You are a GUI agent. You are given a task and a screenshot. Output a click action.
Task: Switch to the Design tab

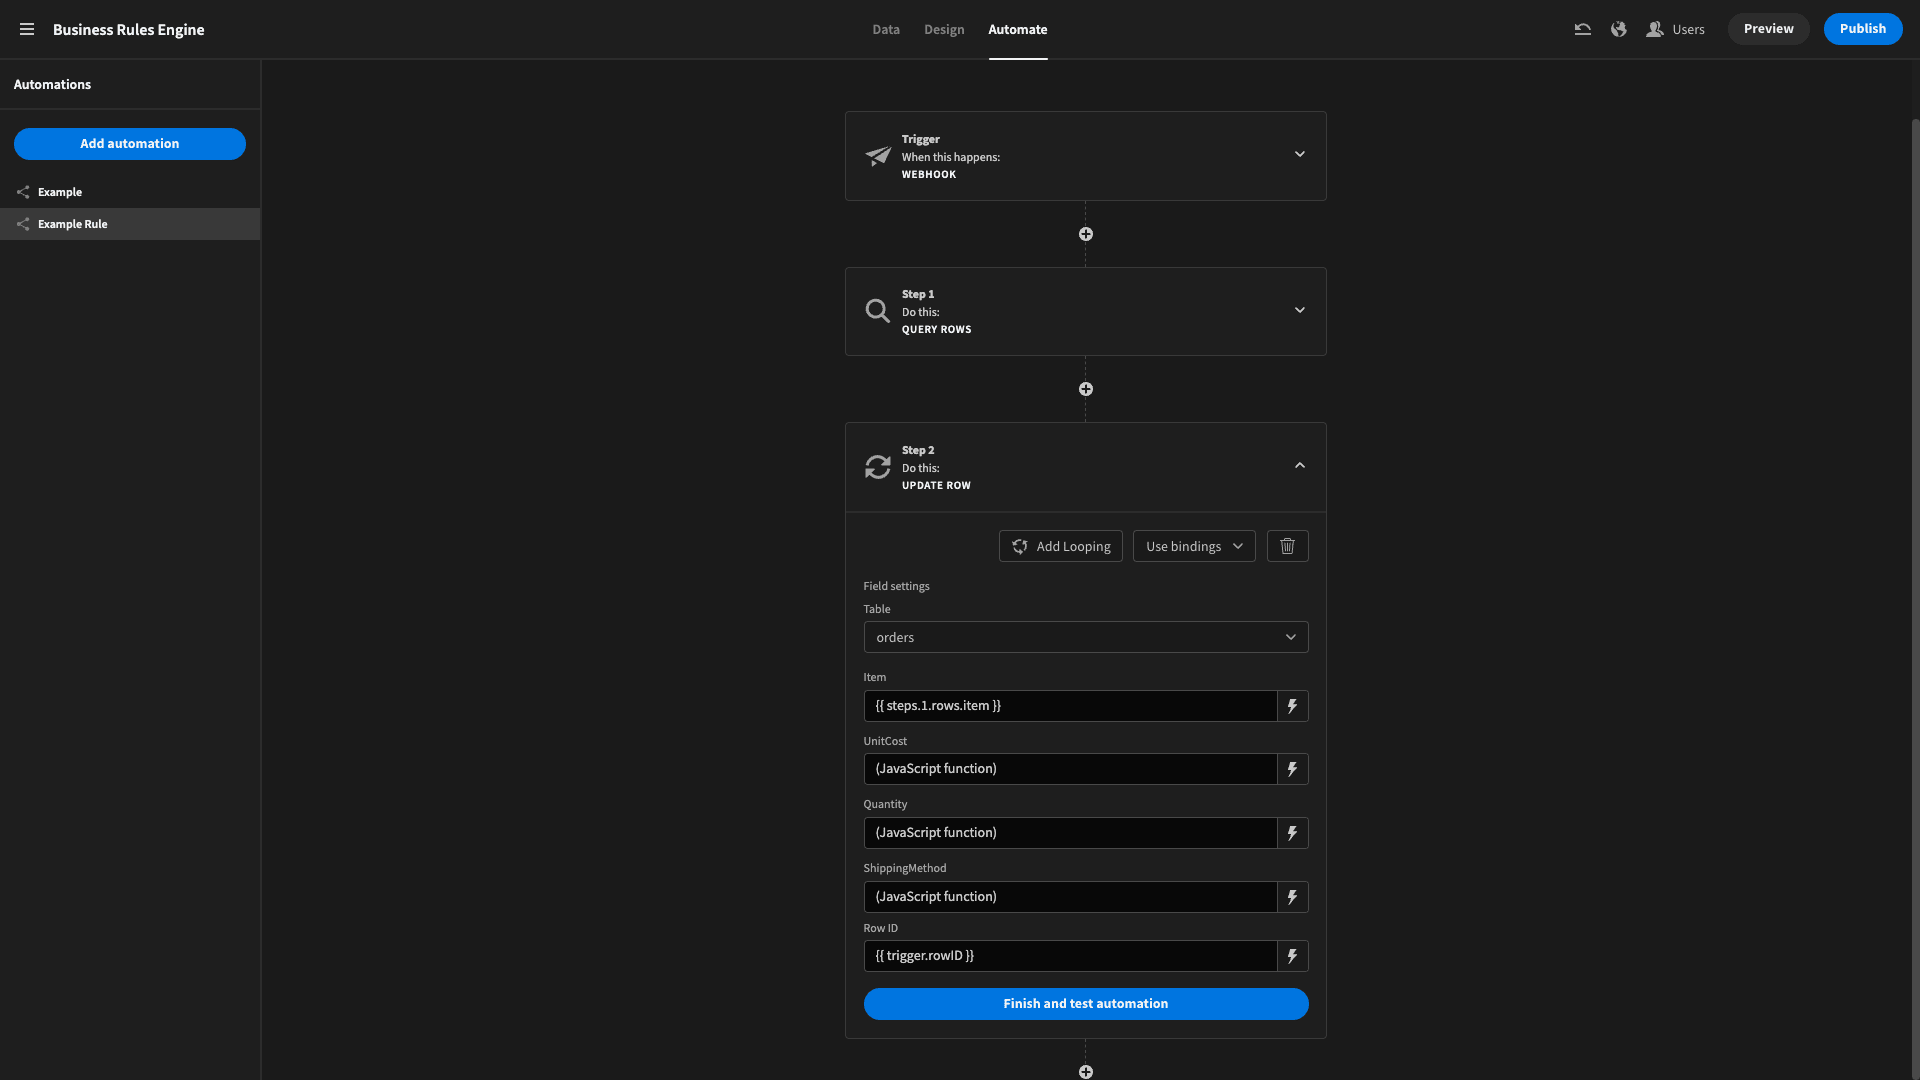[x=944, y=29]
